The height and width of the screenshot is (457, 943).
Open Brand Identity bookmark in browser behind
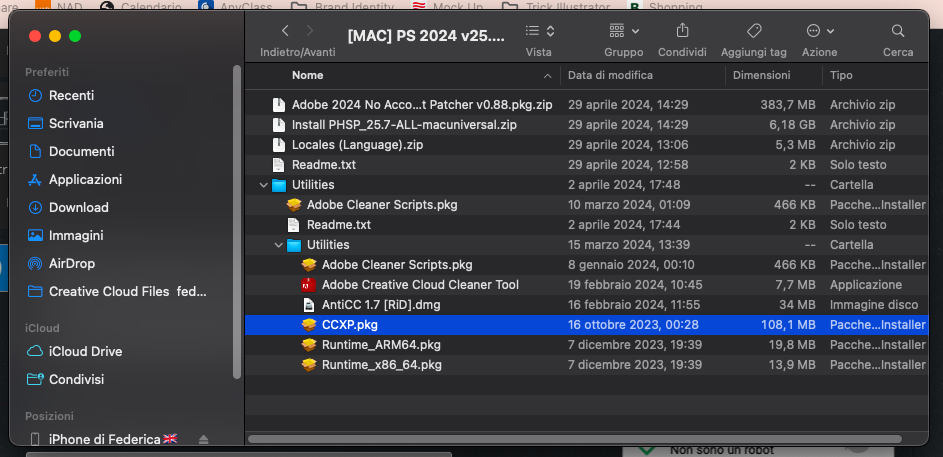pos(343,7)
